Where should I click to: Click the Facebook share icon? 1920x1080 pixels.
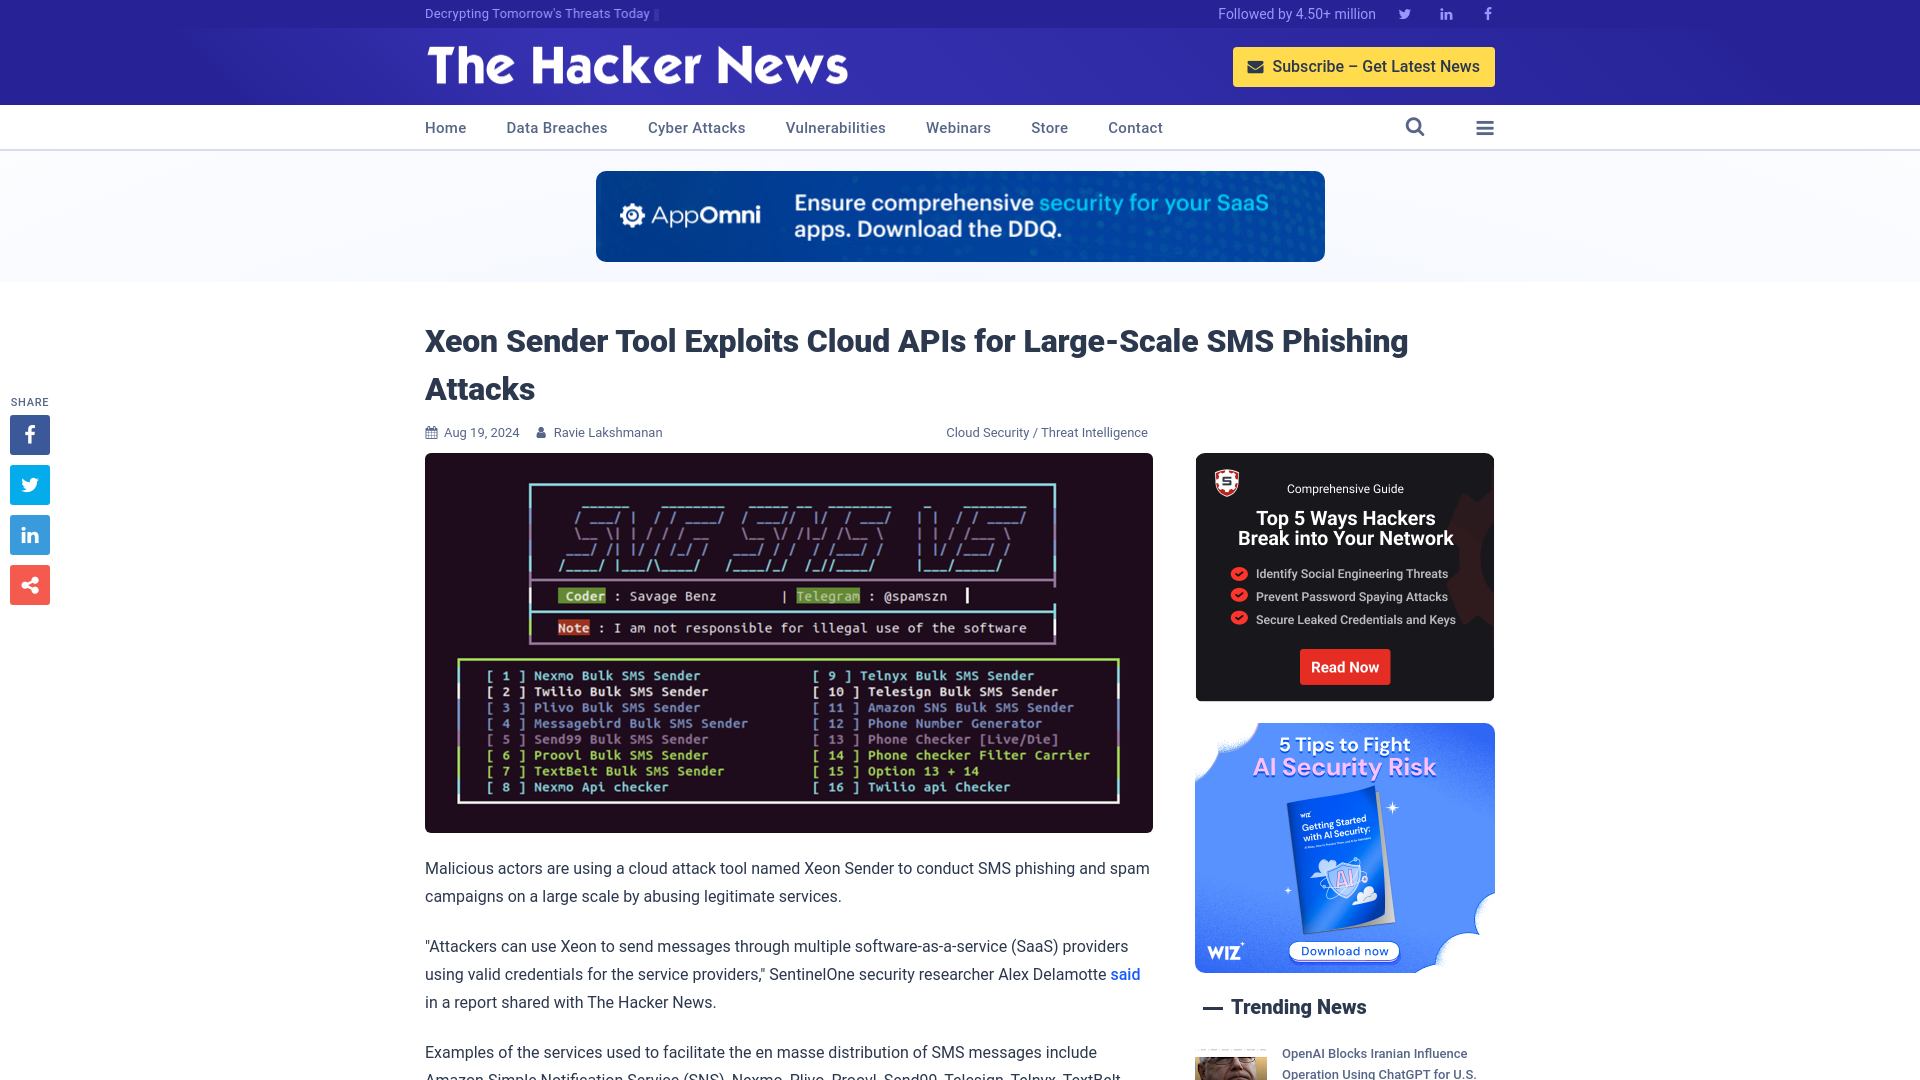coord(29,435)
